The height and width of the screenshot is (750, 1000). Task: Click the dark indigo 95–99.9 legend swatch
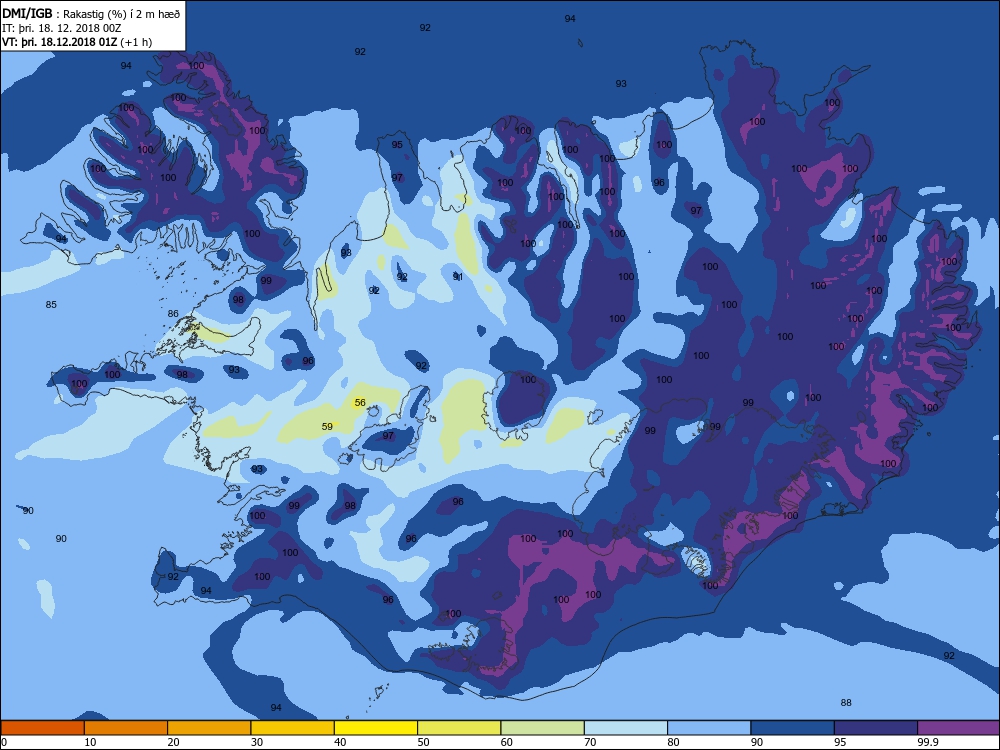pyautogui.click(x=876, y=728)
